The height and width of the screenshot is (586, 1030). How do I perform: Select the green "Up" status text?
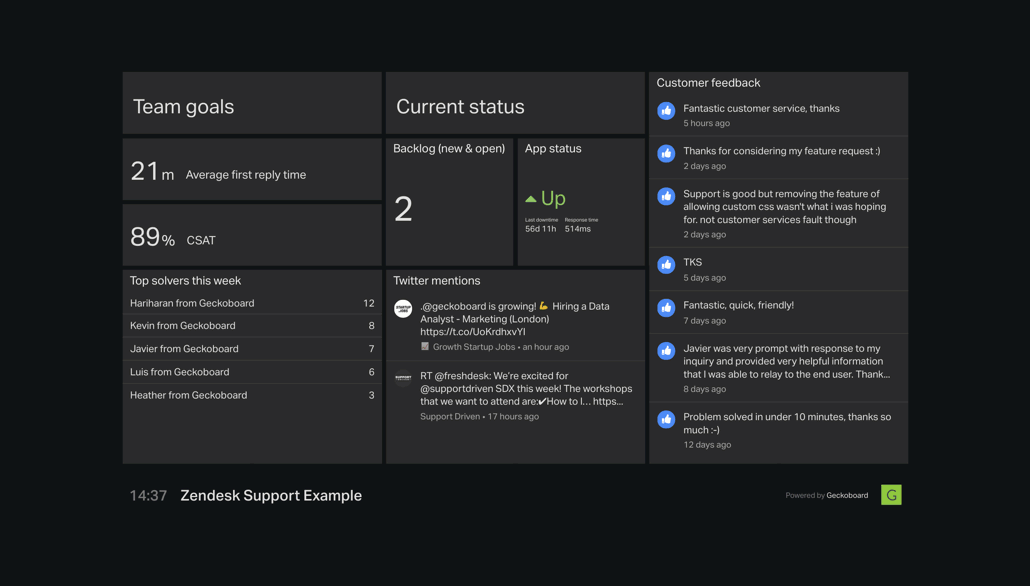coord(553,198)
